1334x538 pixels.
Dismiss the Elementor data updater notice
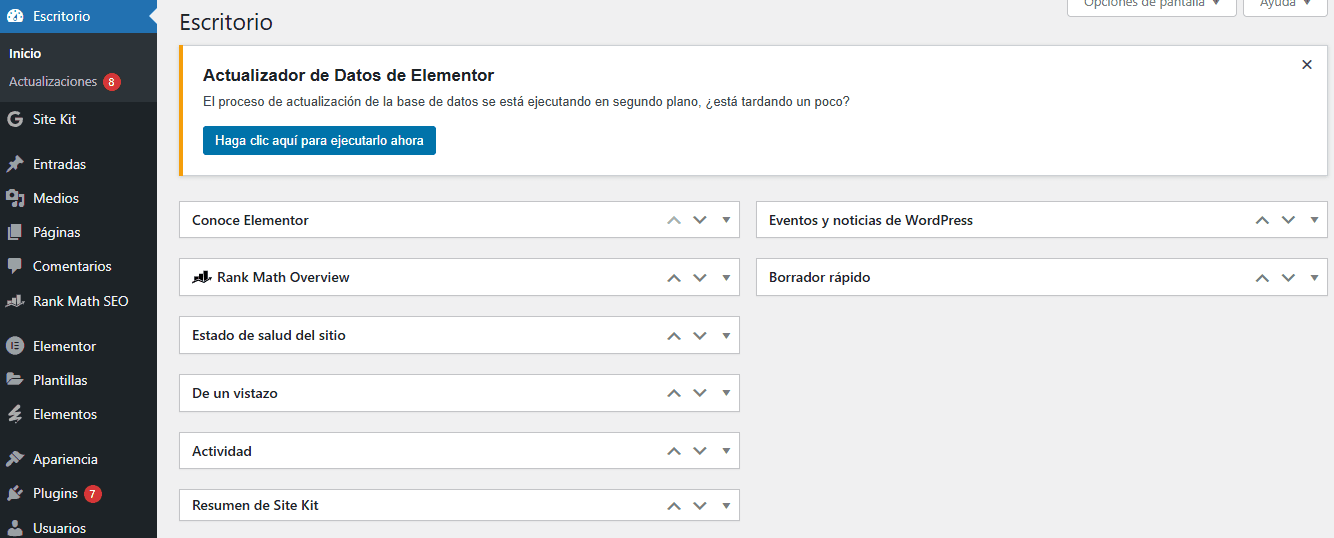pyautogui.click(x=1307, y=64)
